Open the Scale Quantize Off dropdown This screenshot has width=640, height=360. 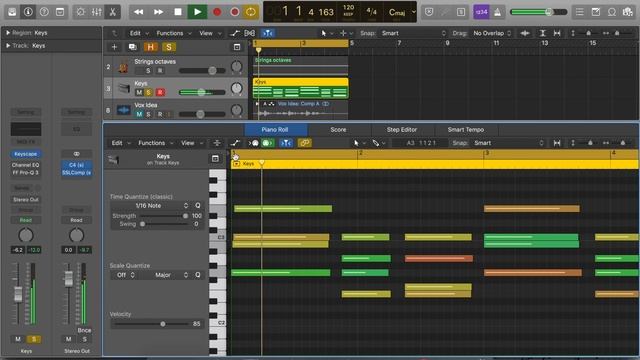[x=124, y=275]
